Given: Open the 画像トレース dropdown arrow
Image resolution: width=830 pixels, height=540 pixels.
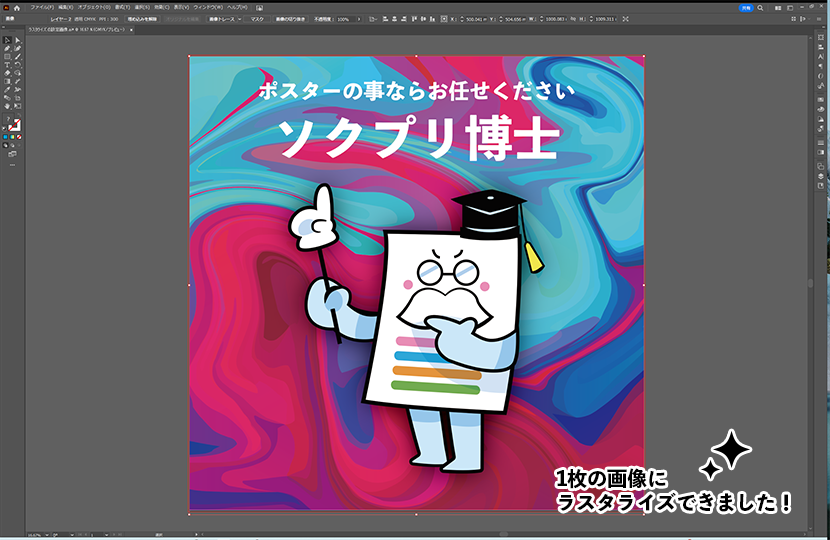Looking at the screenshot, I should [x=241, y=19].
